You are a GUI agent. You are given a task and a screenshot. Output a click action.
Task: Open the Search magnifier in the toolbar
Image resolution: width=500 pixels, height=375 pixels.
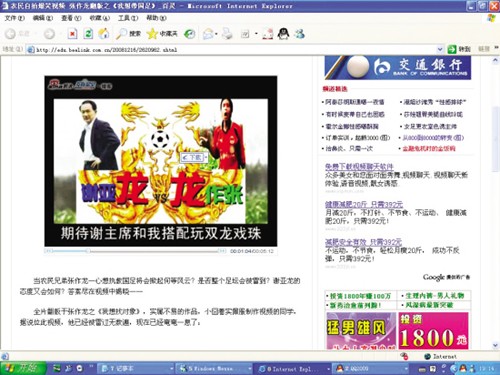pyautogui.click(x=128, y=34)
